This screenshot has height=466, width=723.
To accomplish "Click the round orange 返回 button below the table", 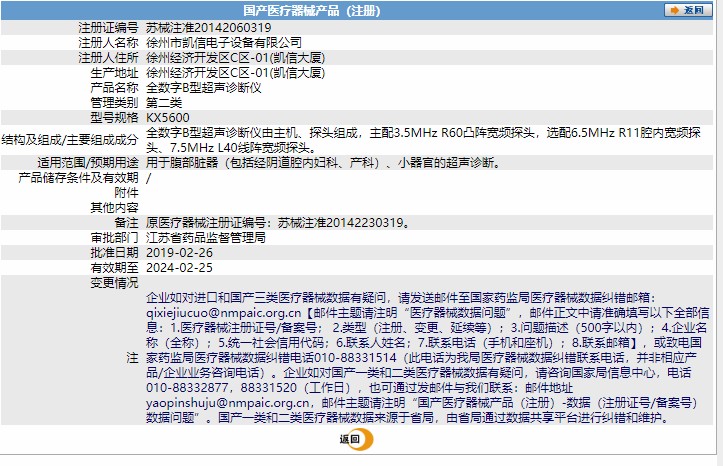I will tap(356, 439).
